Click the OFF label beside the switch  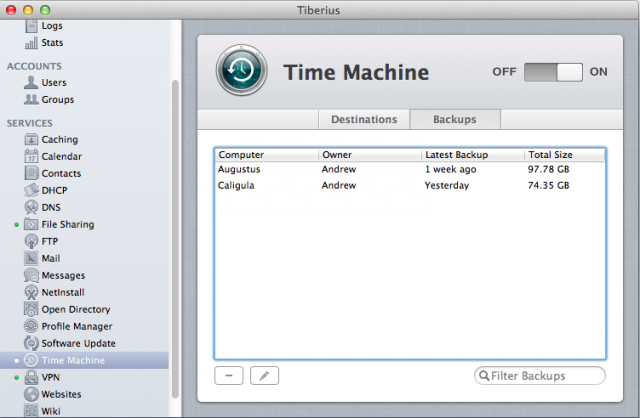tap(504, 72)
